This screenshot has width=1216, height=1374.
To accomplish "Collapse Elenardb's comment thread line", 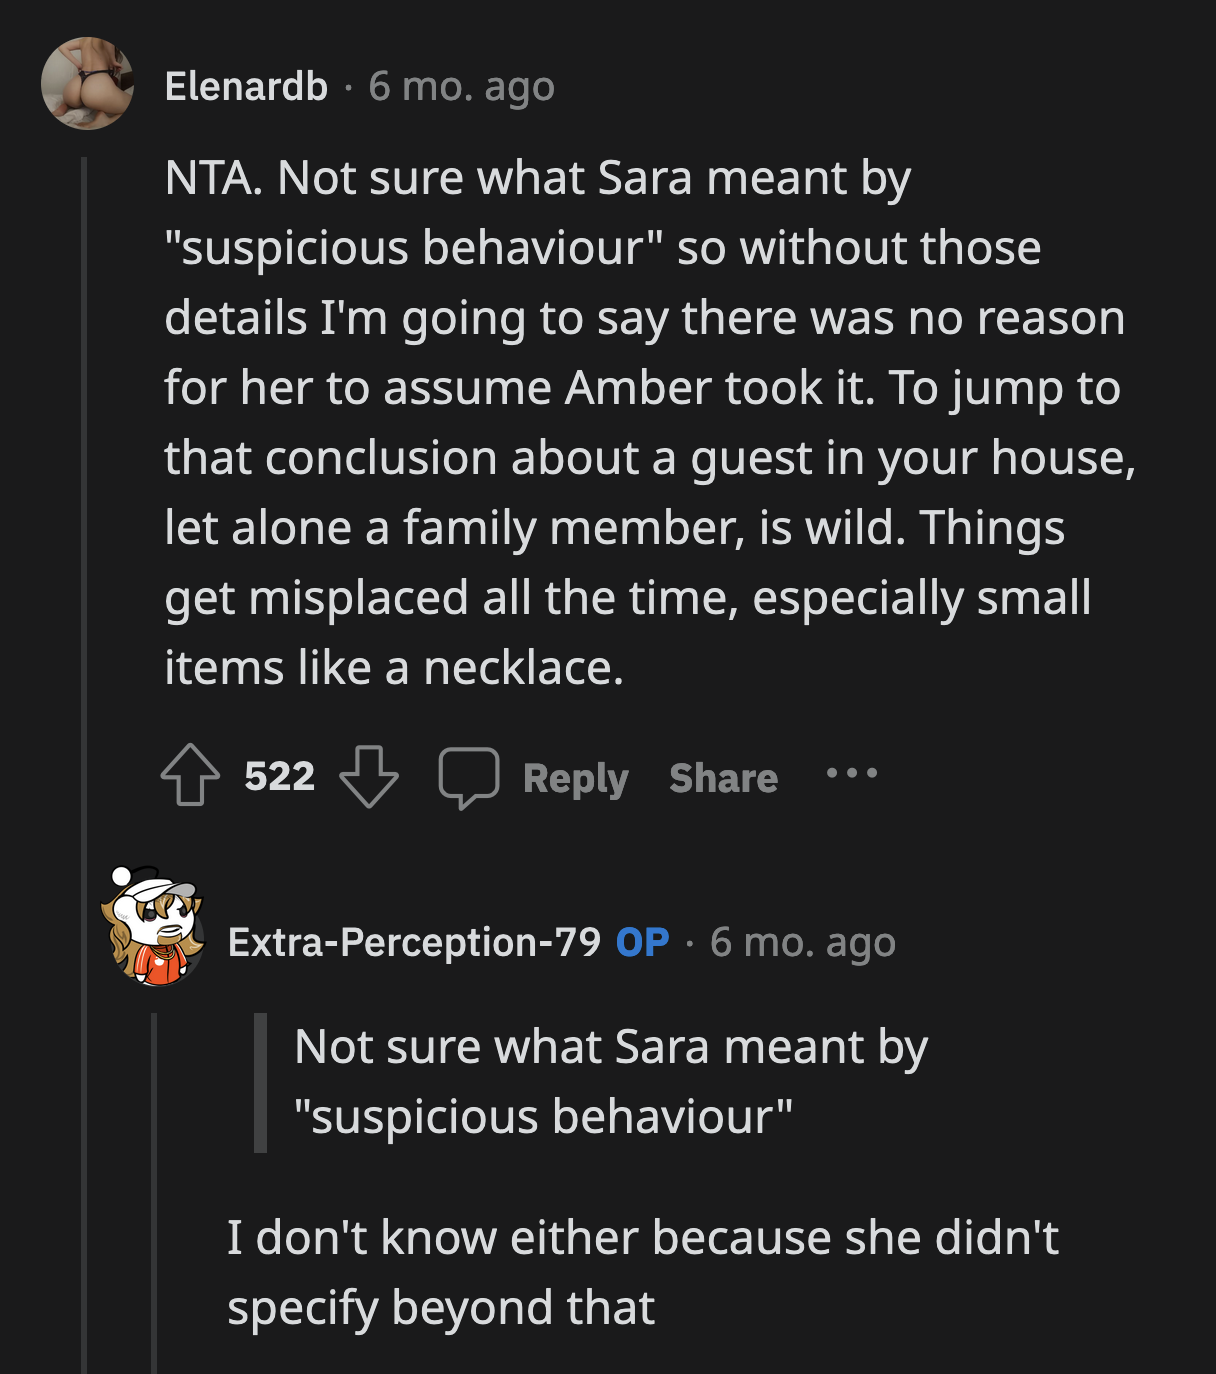I will pos(84,450).
